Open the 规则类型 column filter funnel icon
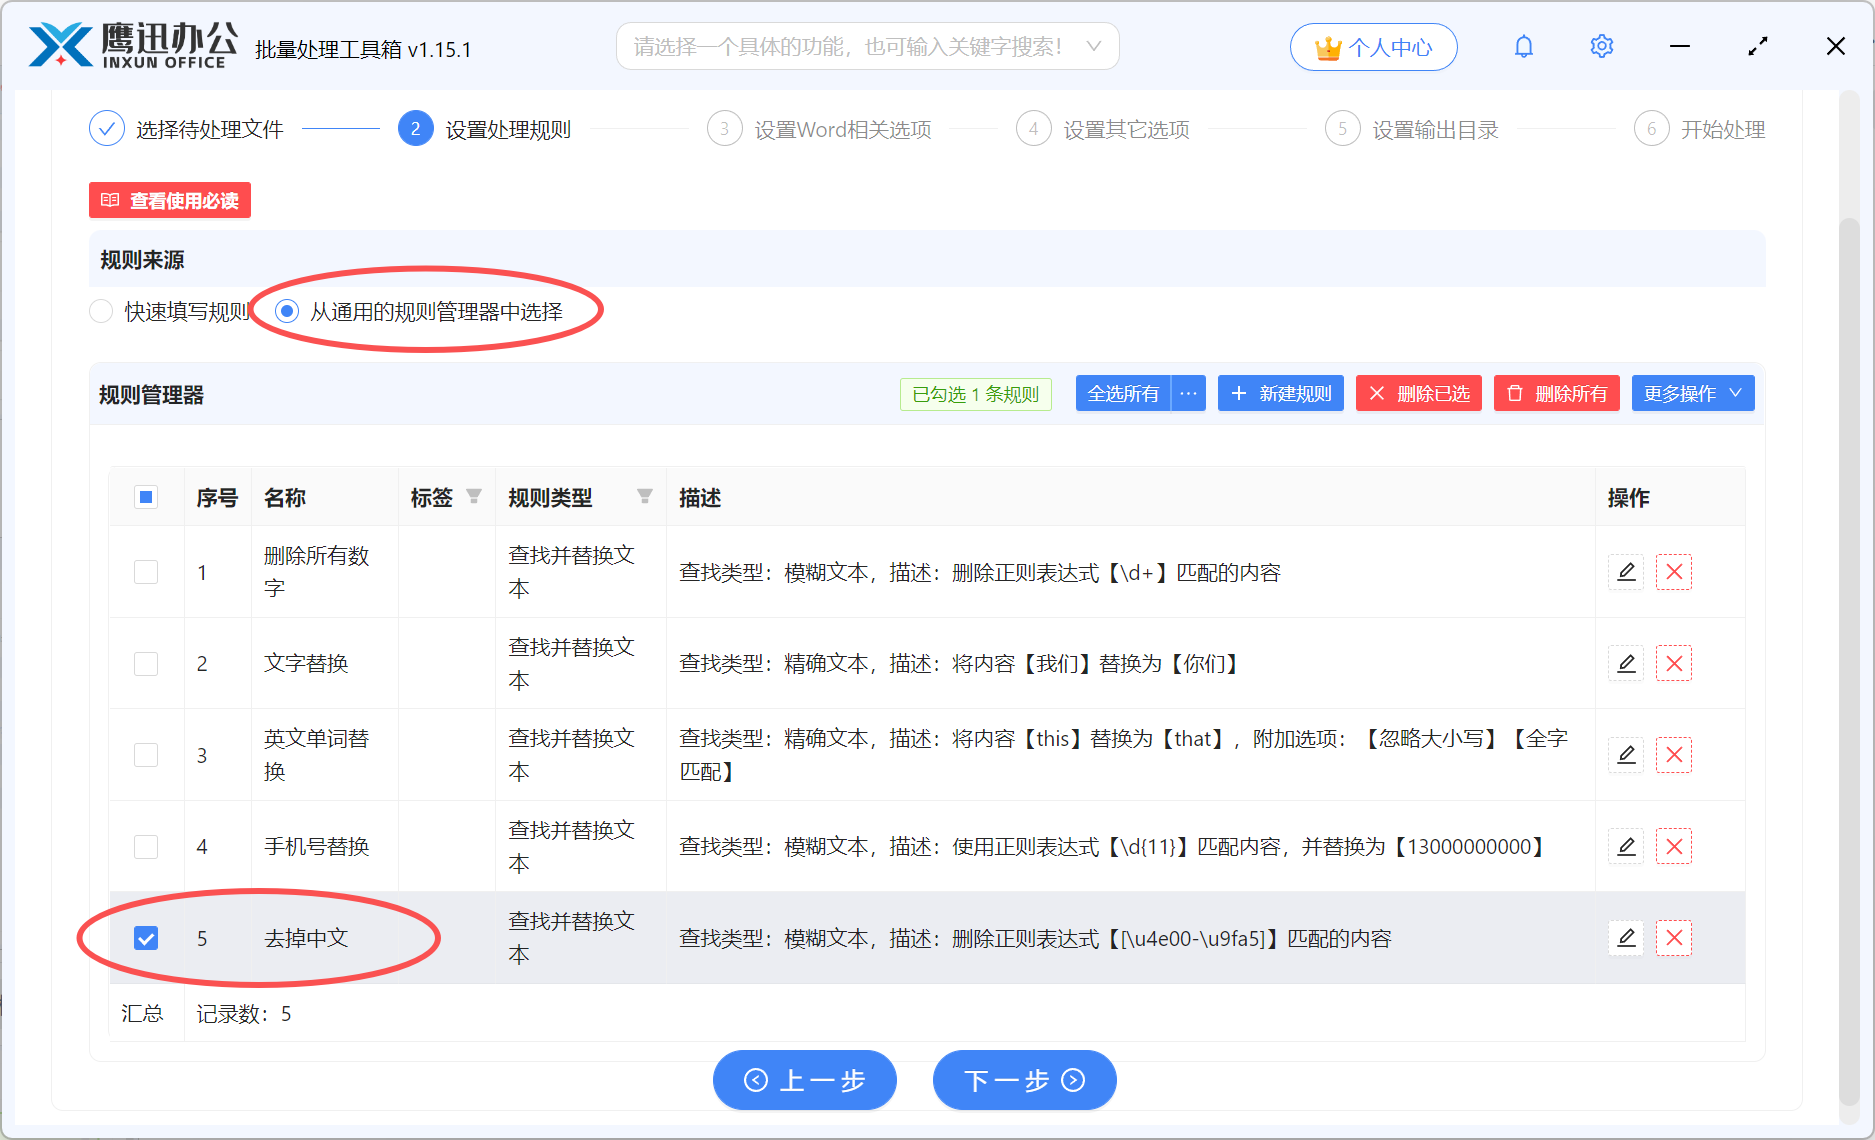The height and width of the screenshot is (1140, 1875). click(x=645, y=497)
